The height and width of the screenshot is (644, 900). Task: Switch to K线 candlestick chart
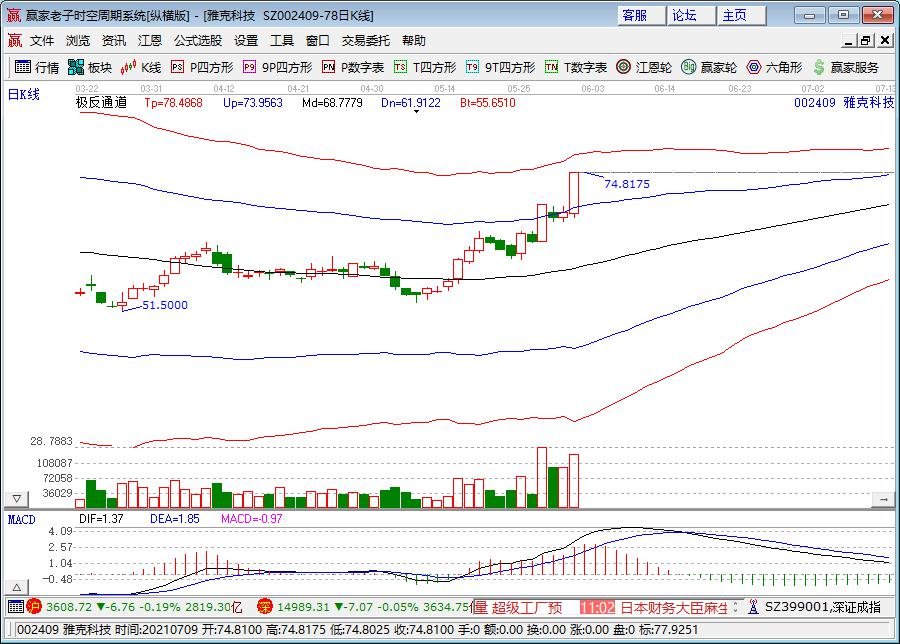pos(141,67)
